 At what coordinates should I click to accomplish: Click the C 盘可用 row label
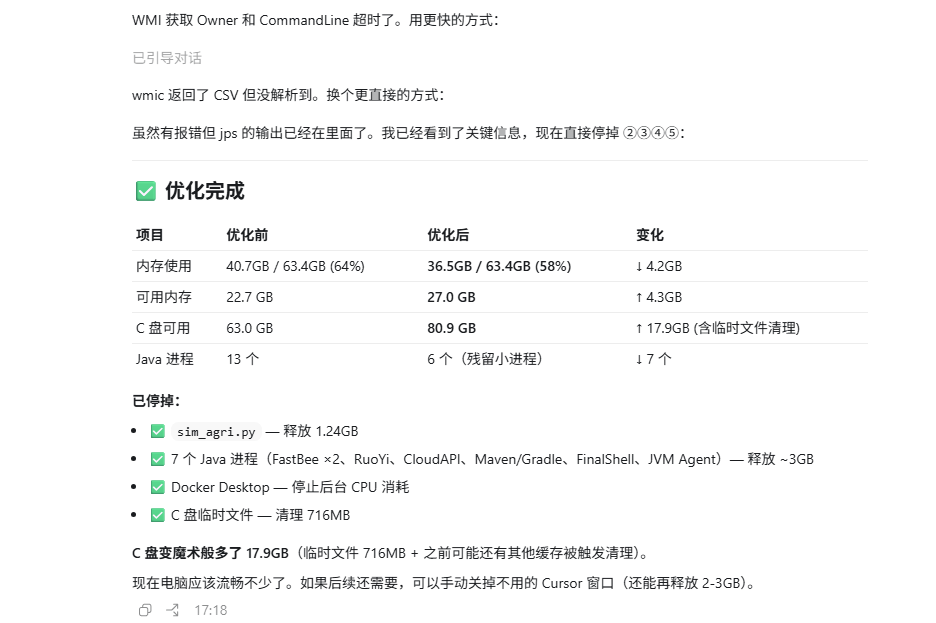click(x=163, y=328)
